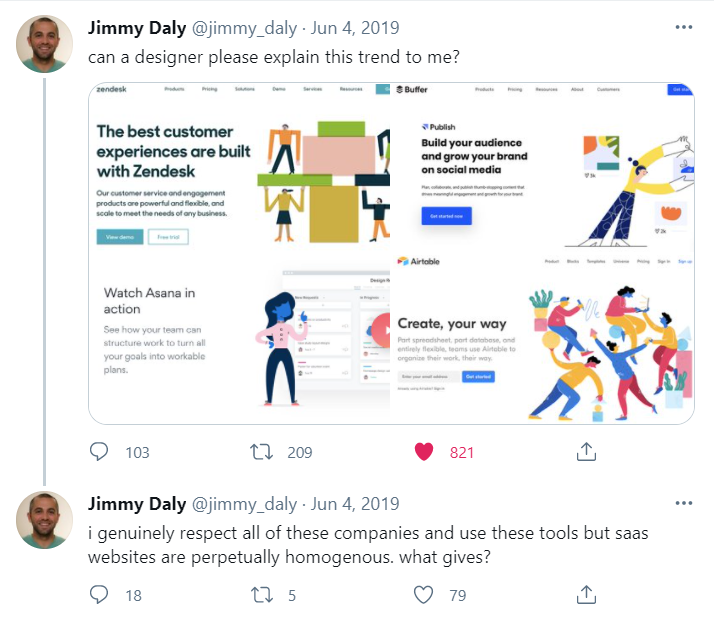Reply to the second tweet with 18 replies

click(x=99, y=594)
